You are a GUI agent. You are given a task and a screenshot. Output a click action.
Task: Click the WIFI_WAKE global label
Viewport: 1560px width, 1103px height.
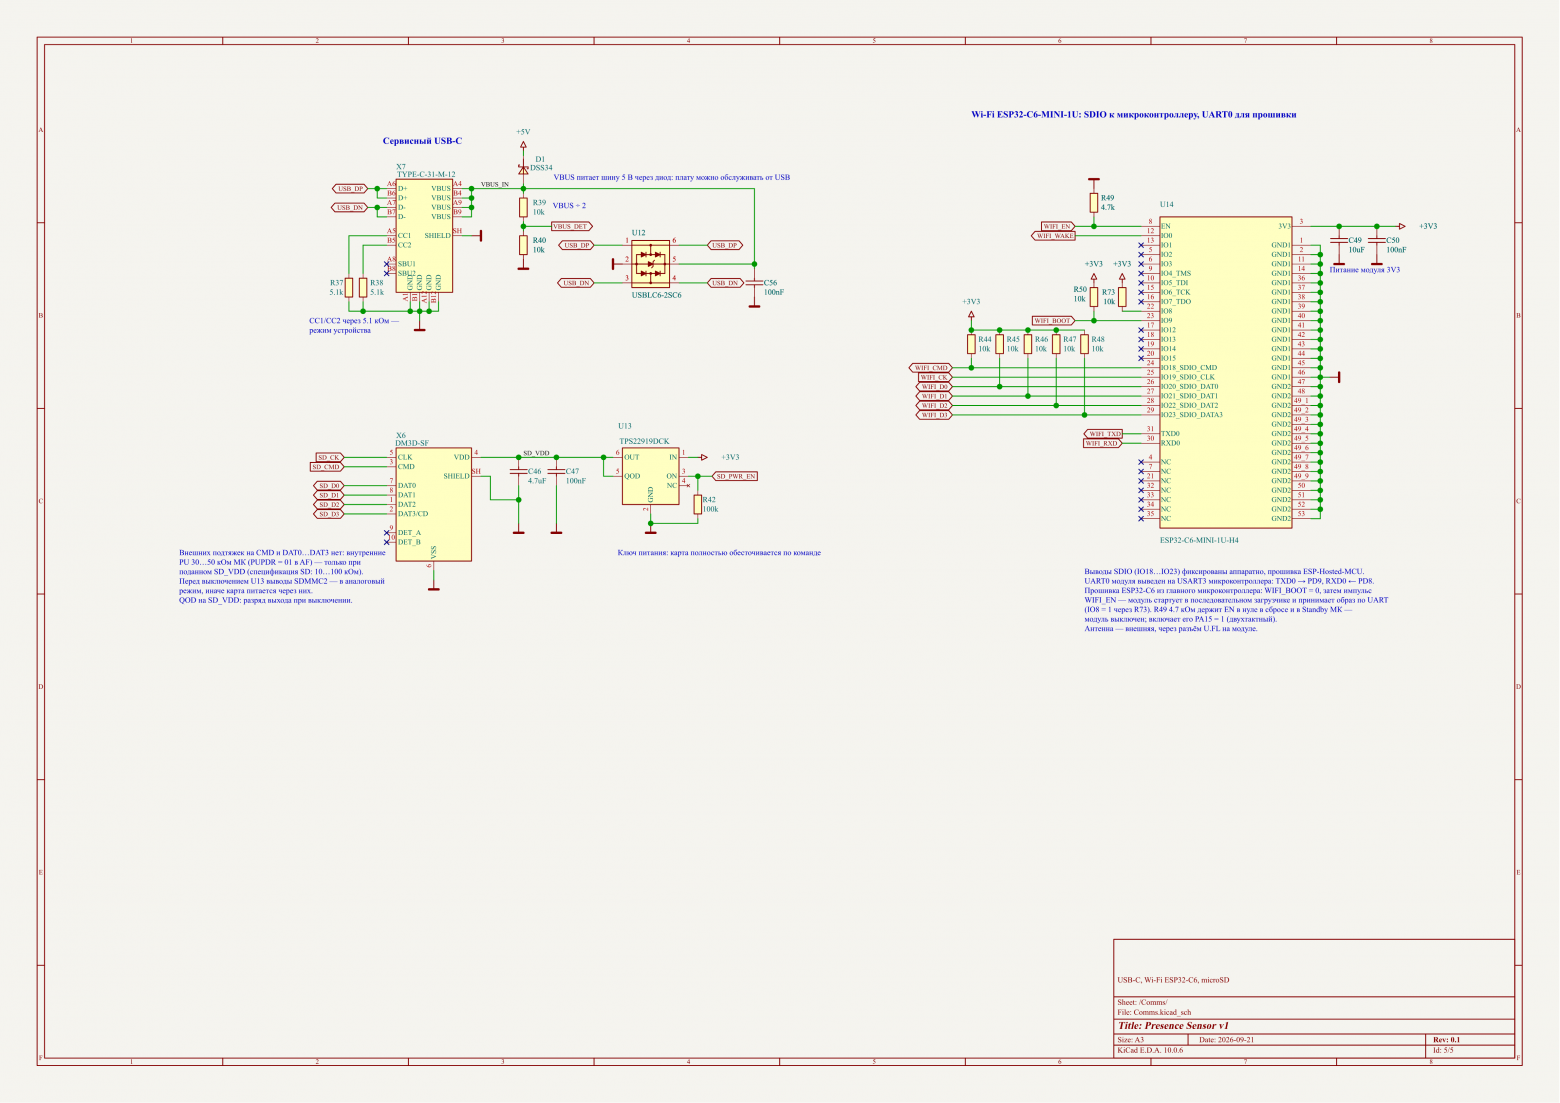(x=1054, y=236)
